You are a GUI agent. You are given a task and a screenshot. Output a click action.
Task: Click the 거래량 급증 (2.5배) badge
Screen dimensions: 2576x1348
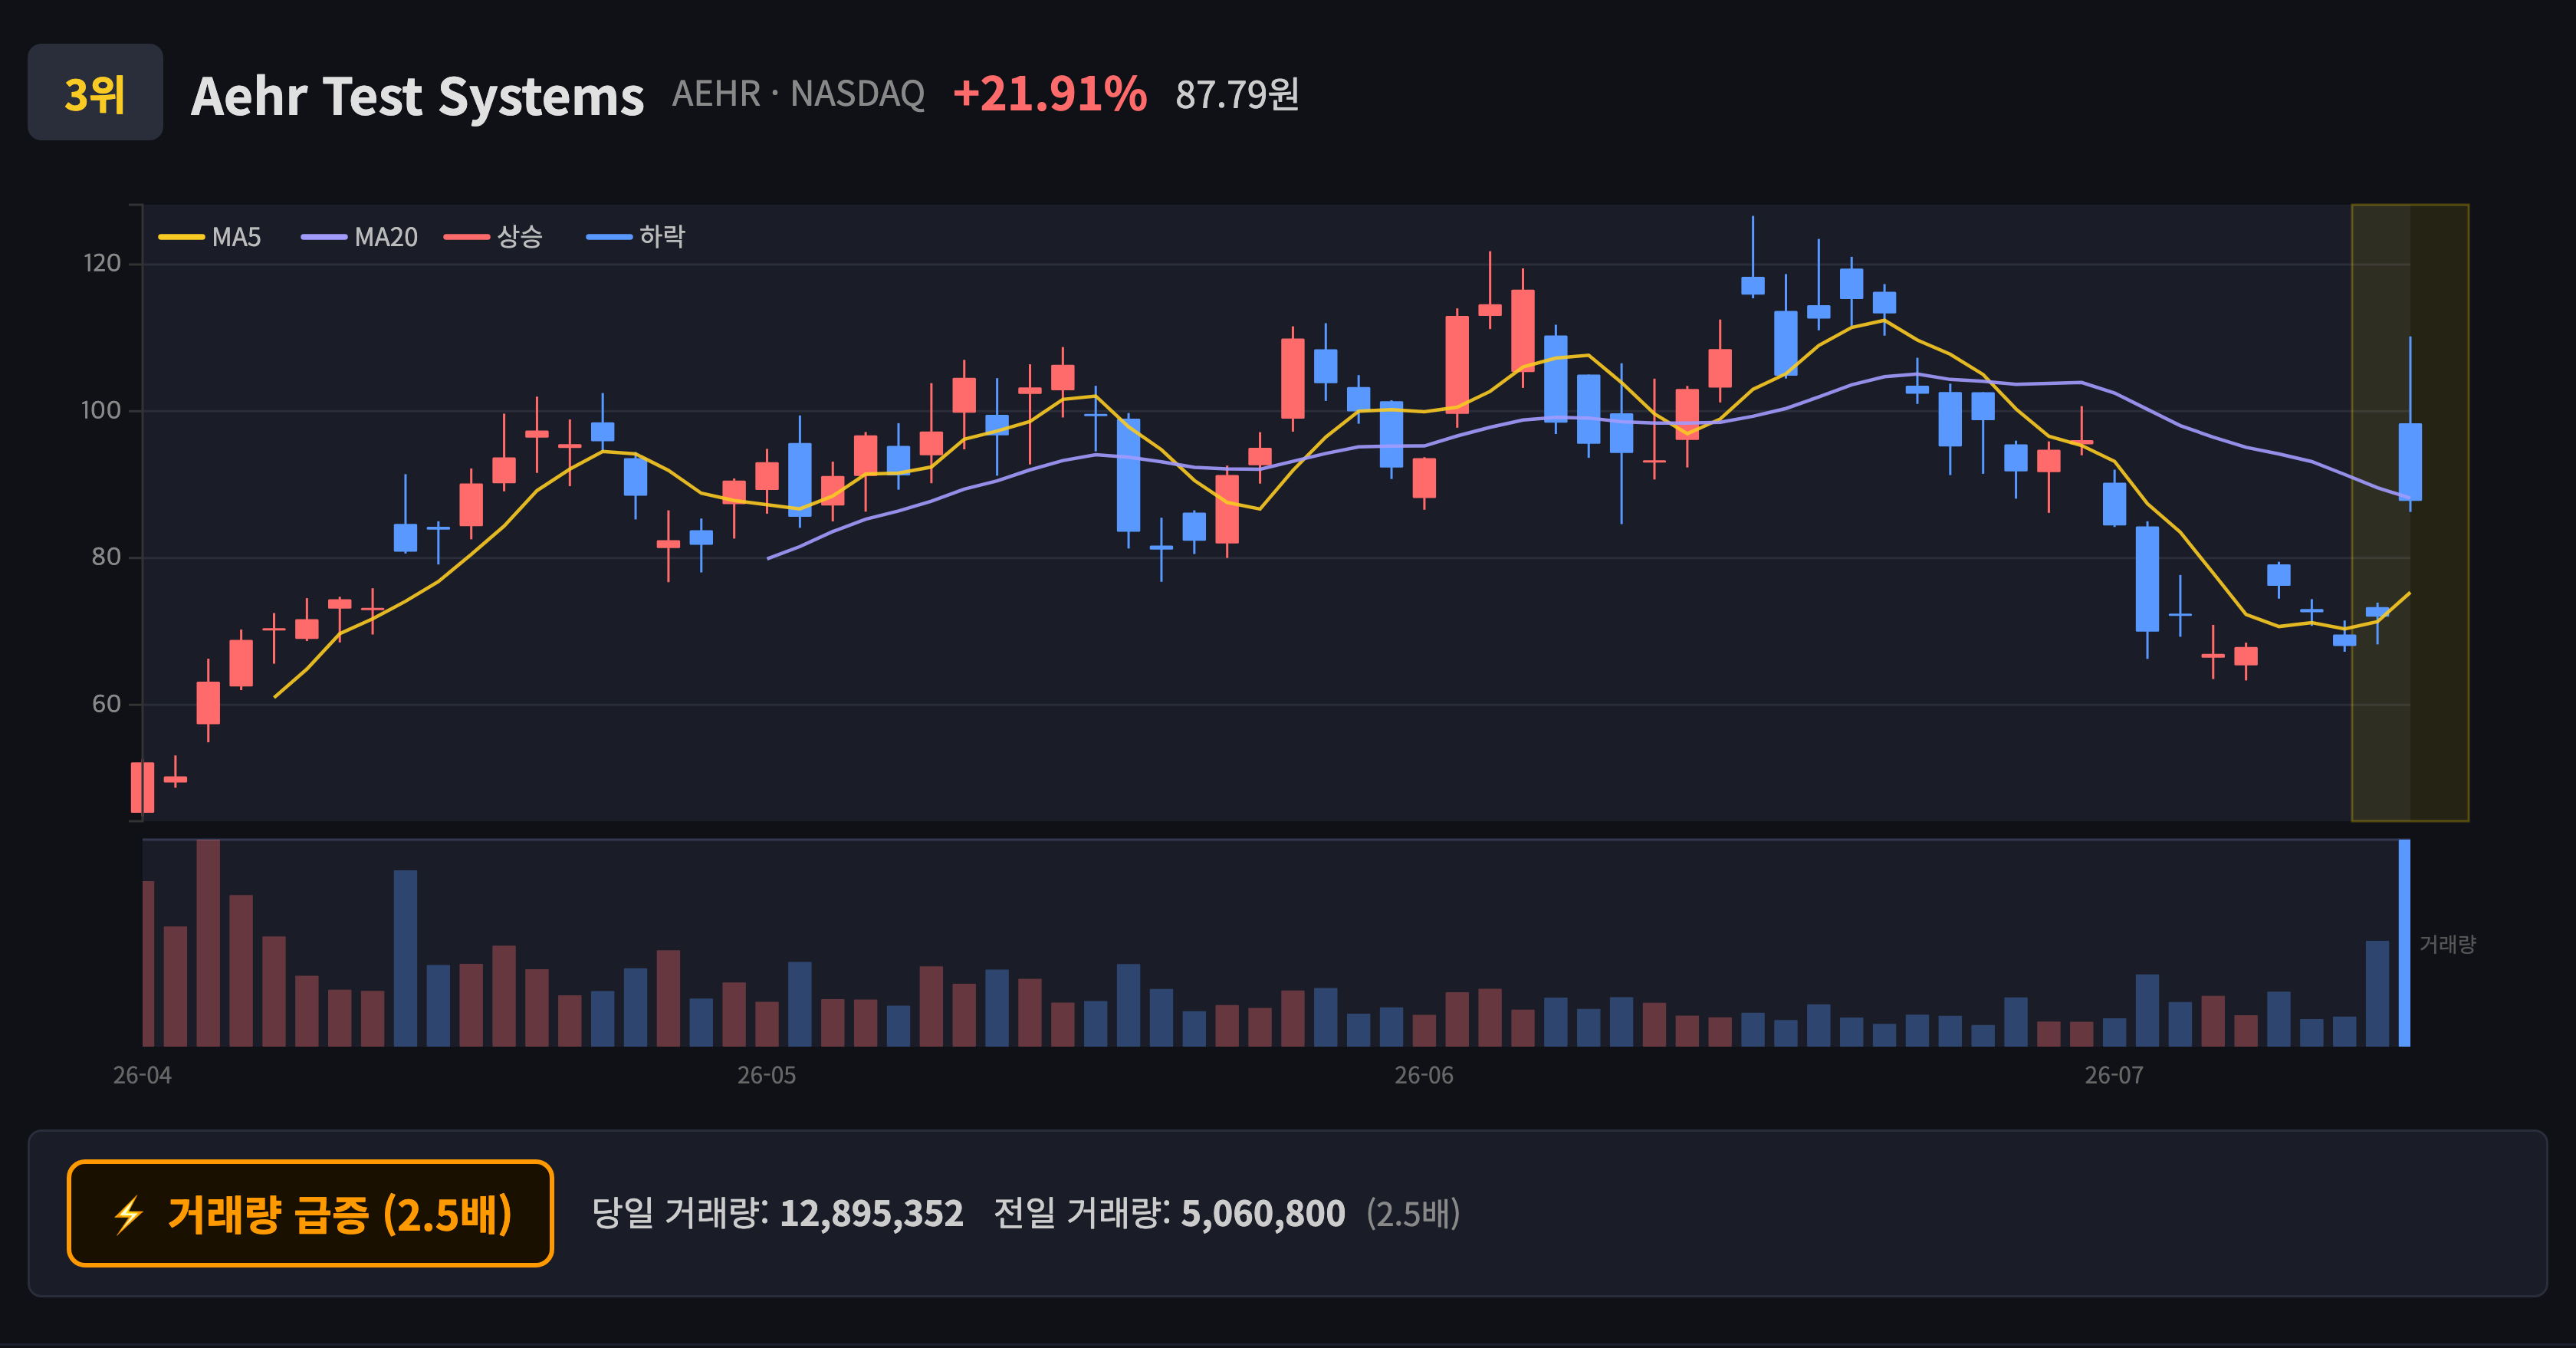pos(310,1213)
